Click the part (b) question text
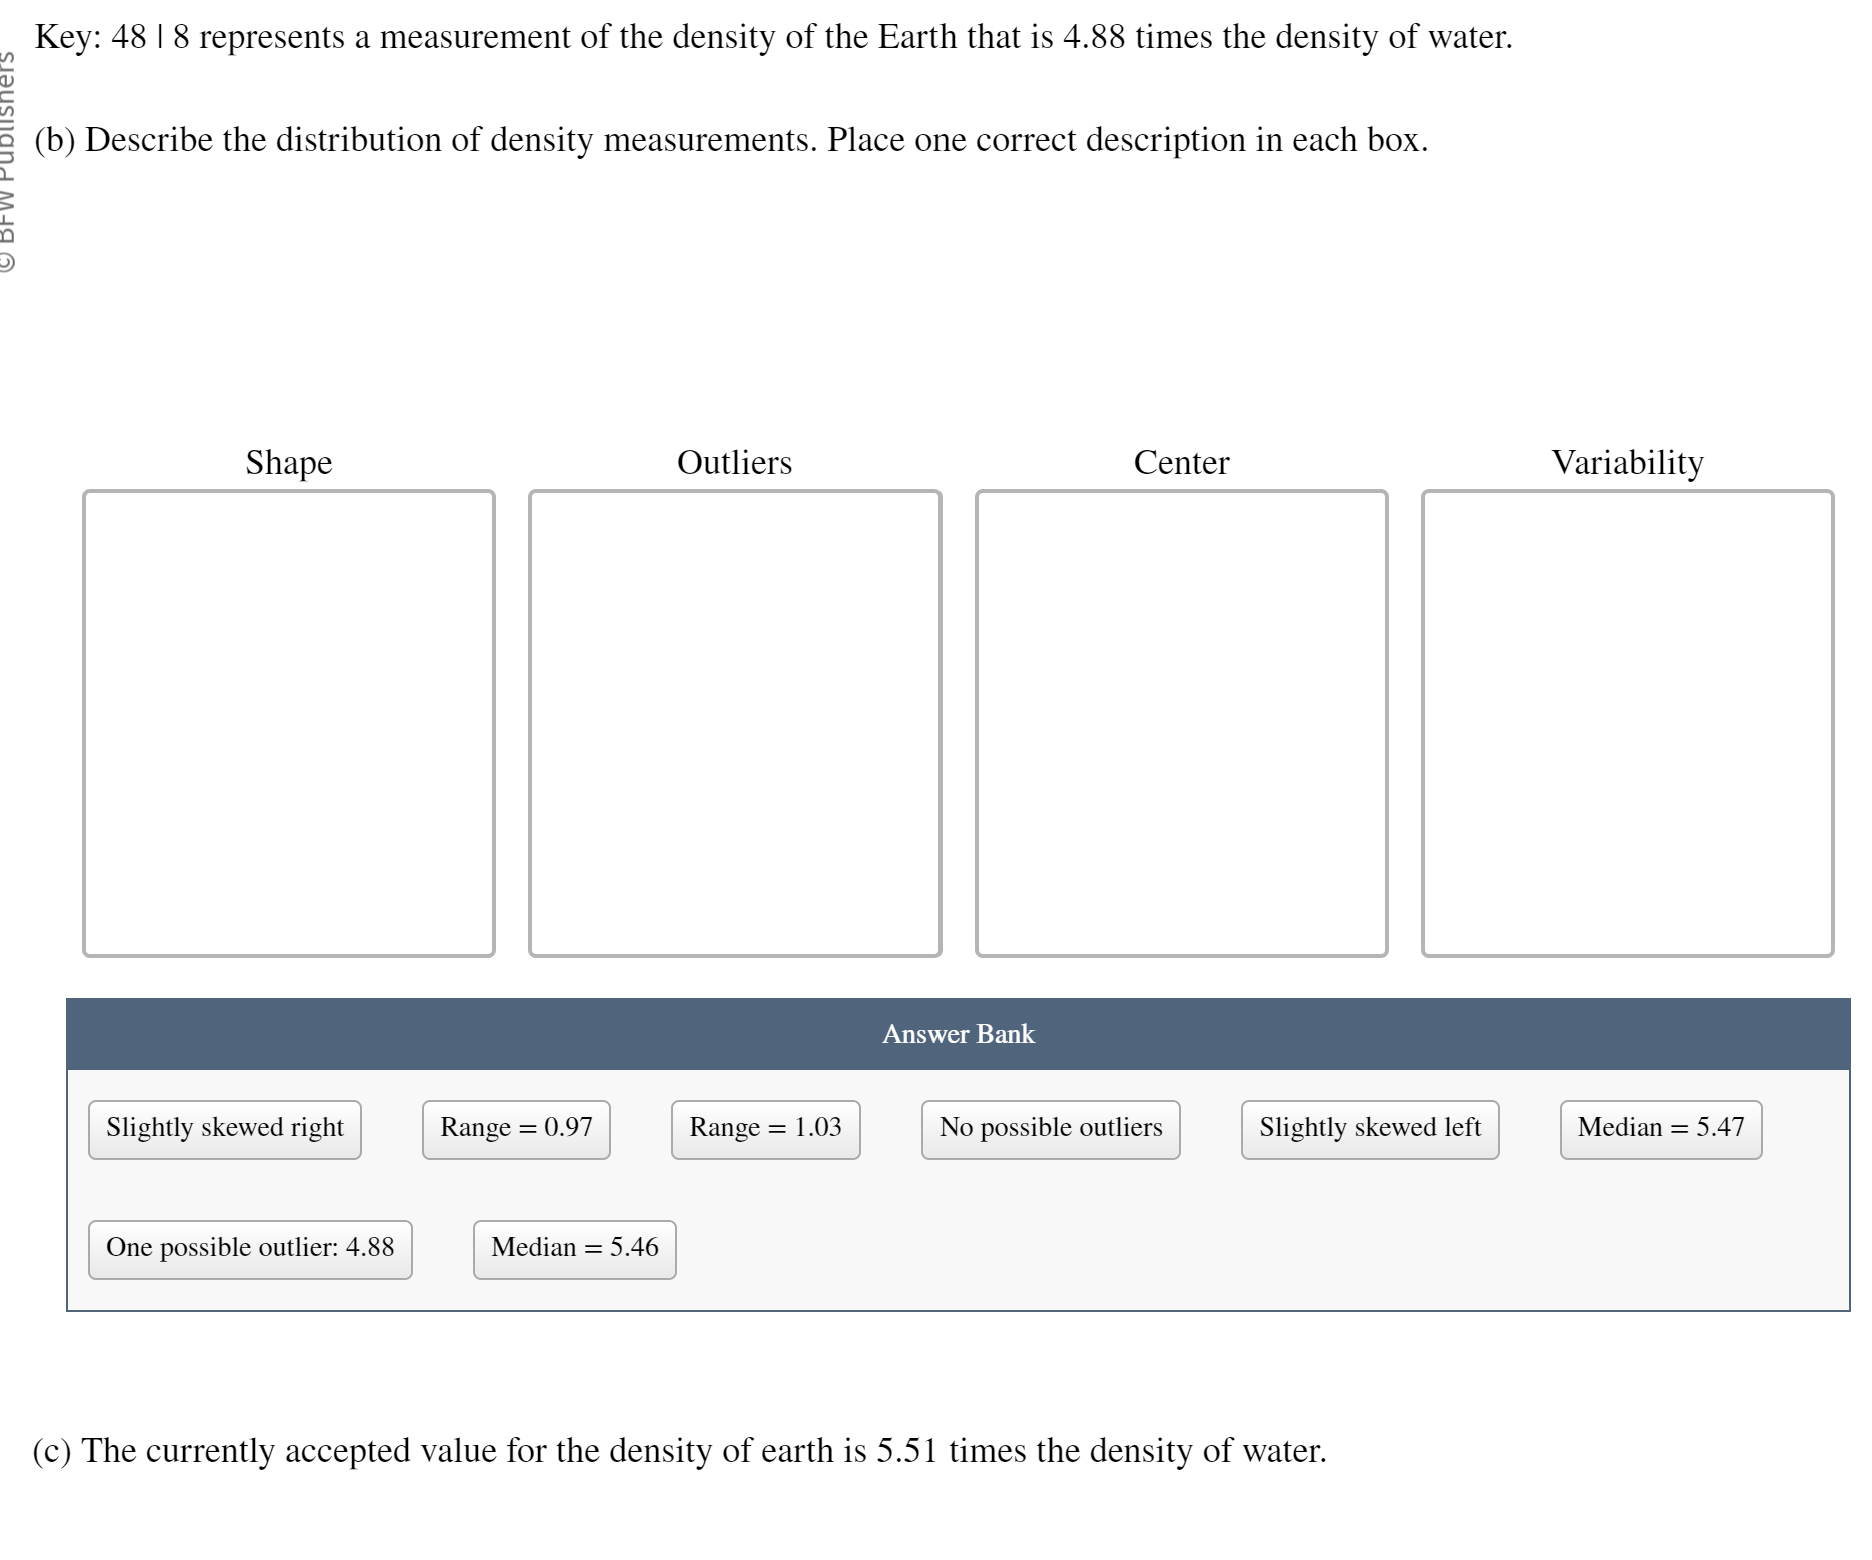The width and height of the screenshot is (1872, 1560). pyautogui.click(x=729, y=140)
